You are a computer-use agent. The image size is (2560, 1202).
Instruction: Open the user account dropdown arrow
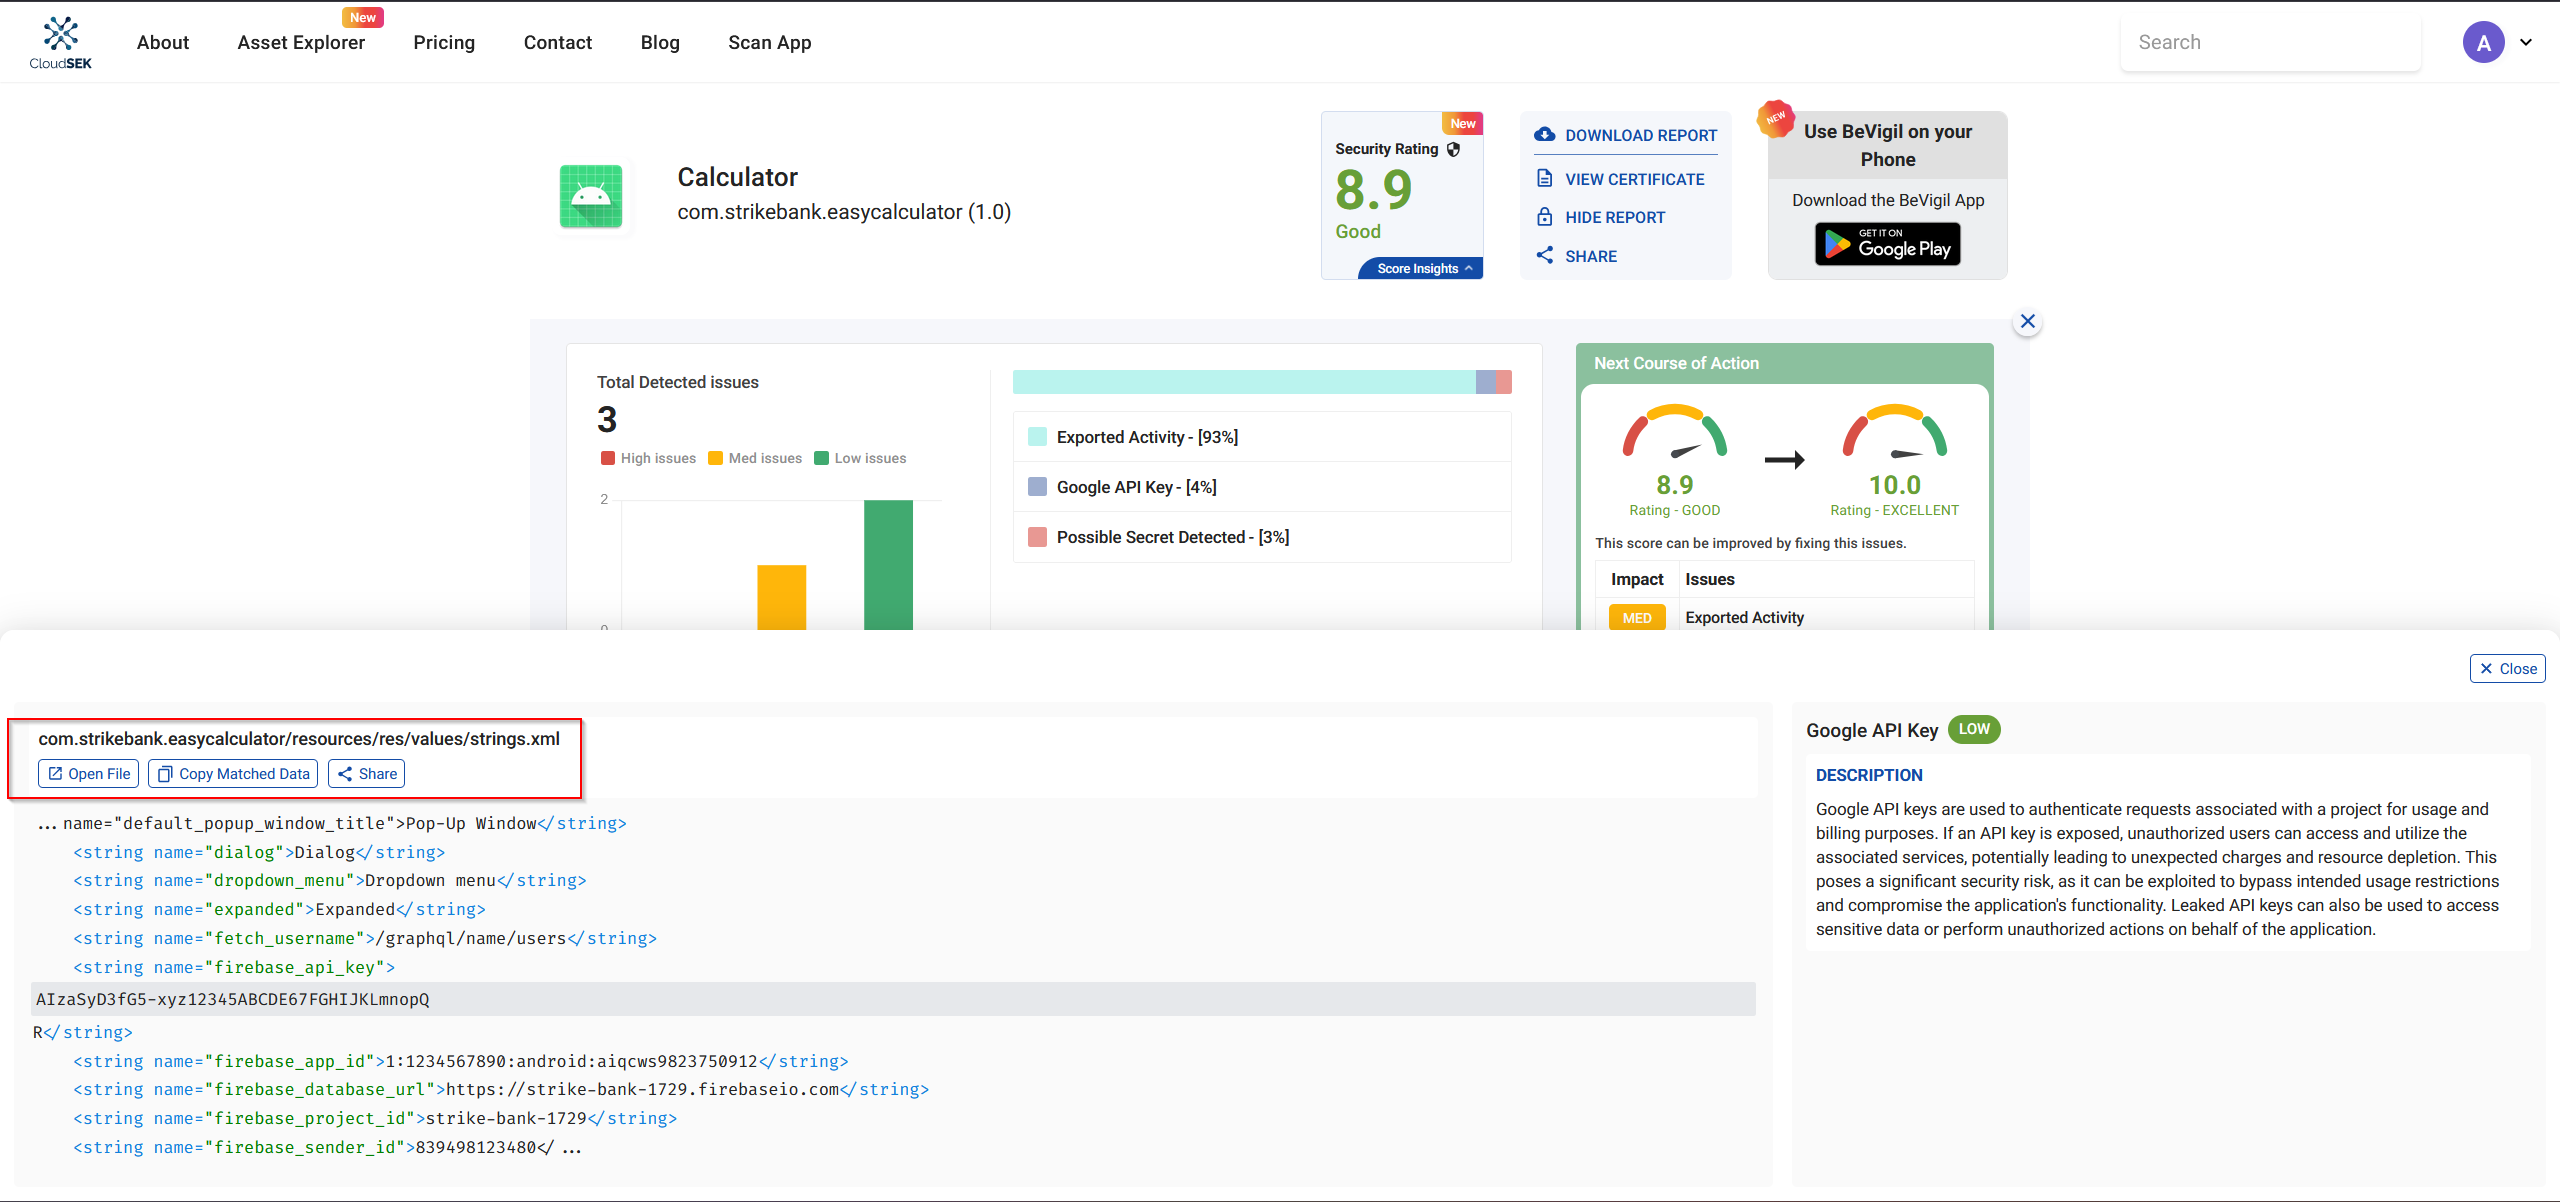coord(2527,42)
